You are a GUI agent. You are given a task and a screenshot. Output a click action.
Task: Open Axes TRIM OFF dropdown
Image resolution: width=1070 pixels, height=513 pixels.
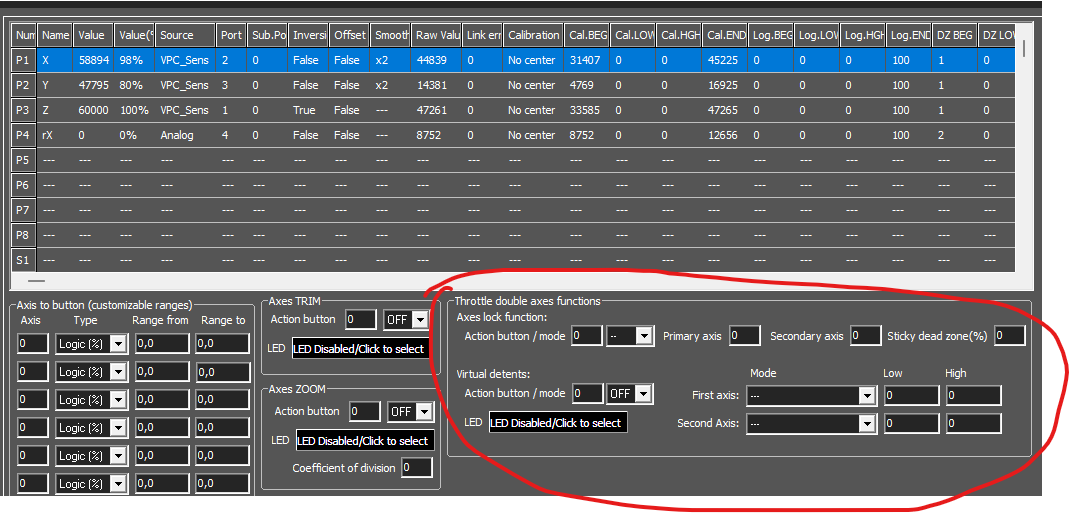(x=406, y=319)
